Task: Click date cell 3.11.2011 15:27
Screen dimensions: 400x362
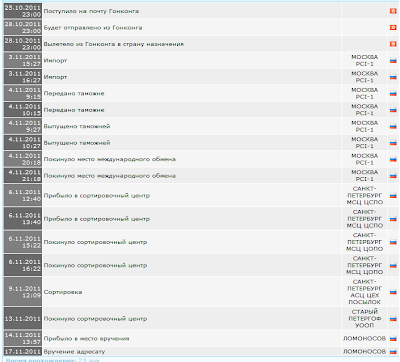Action: pos(23,61)
